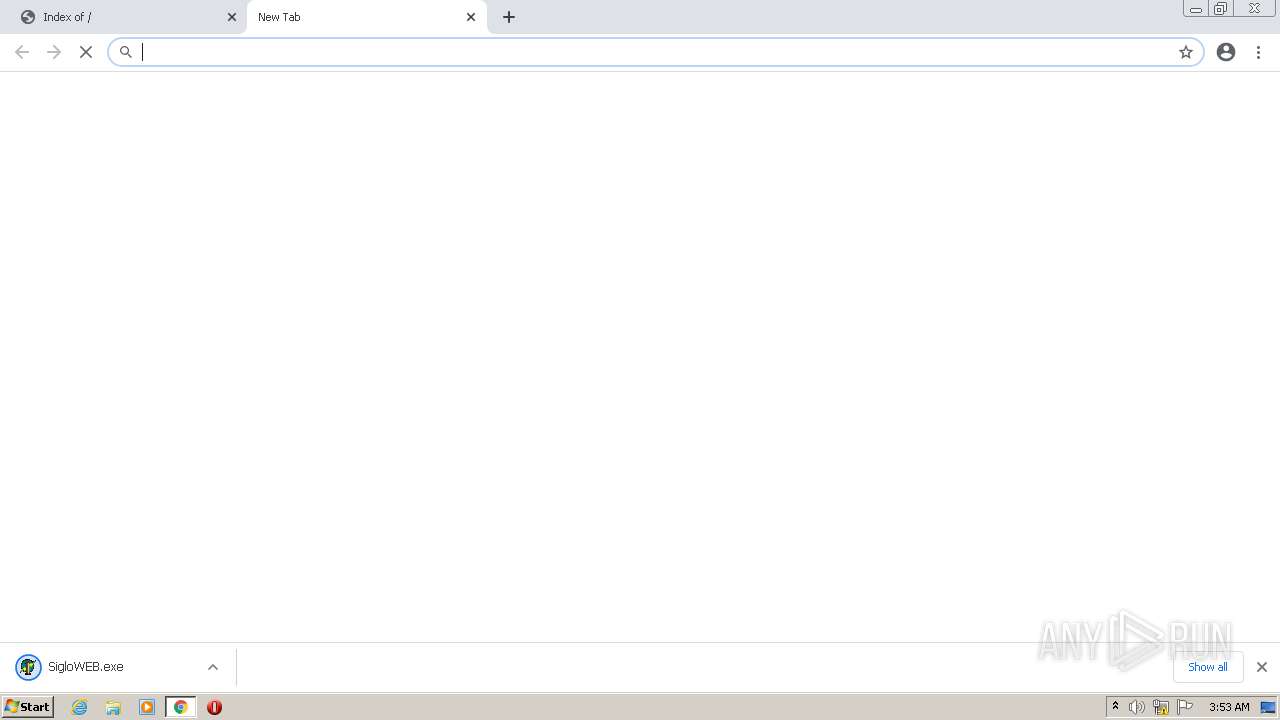1280x720 pixels.
Task: Open Action Center flag icon
Action: coord(1185,707)
